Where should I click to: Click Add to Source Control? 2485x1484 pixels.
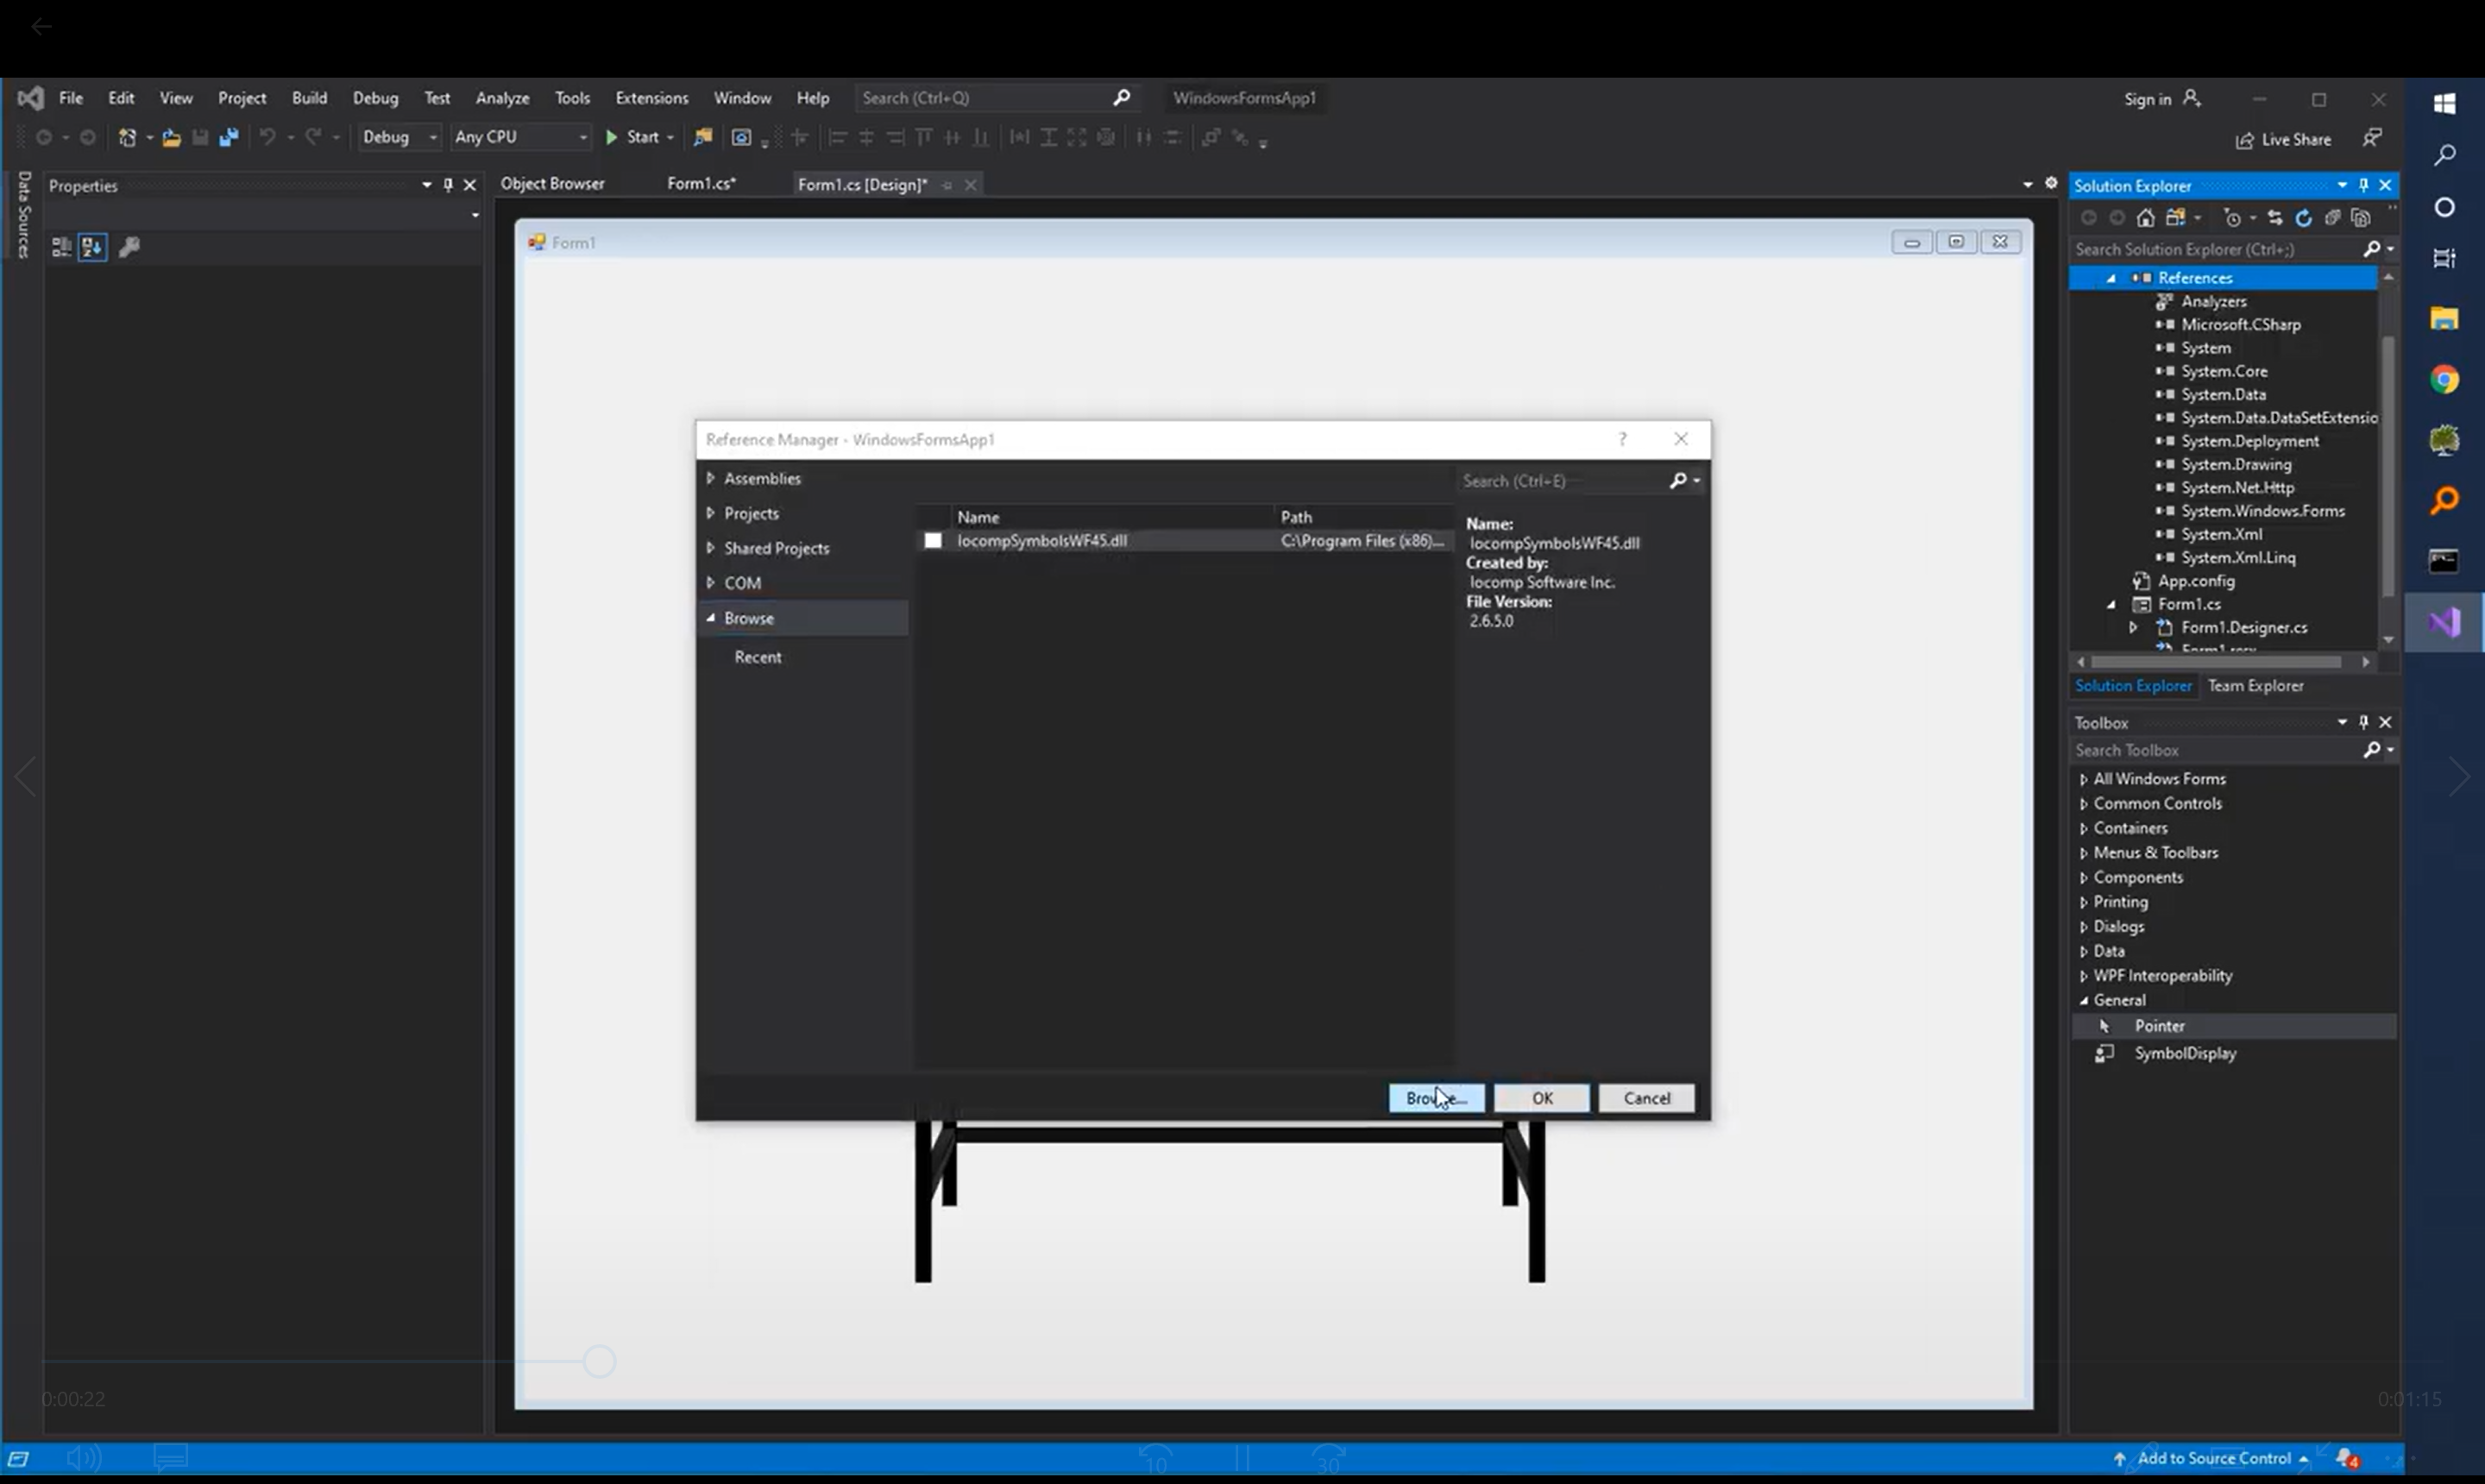pos(2212,1458)
